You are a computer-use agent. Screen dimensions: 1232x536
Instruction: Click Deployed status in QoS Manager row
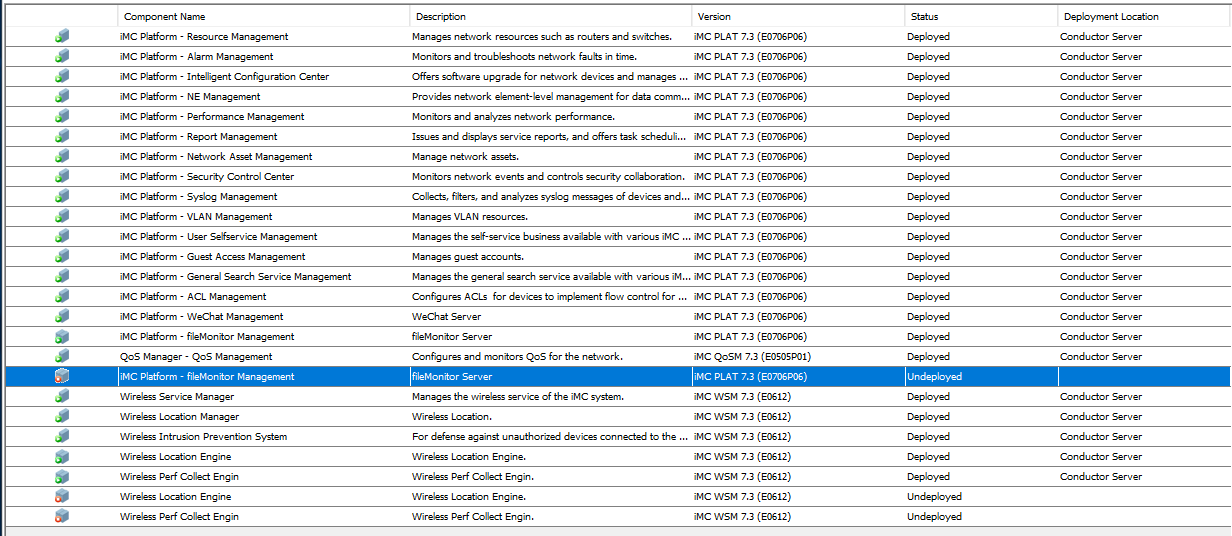coord(928,357)
